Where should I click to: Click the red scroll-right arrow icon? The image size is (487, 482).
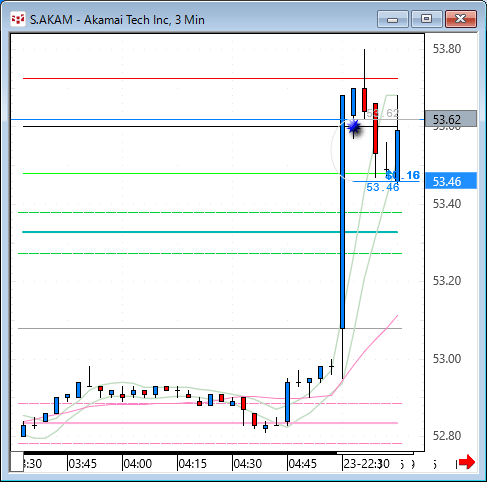click(467, 462)
